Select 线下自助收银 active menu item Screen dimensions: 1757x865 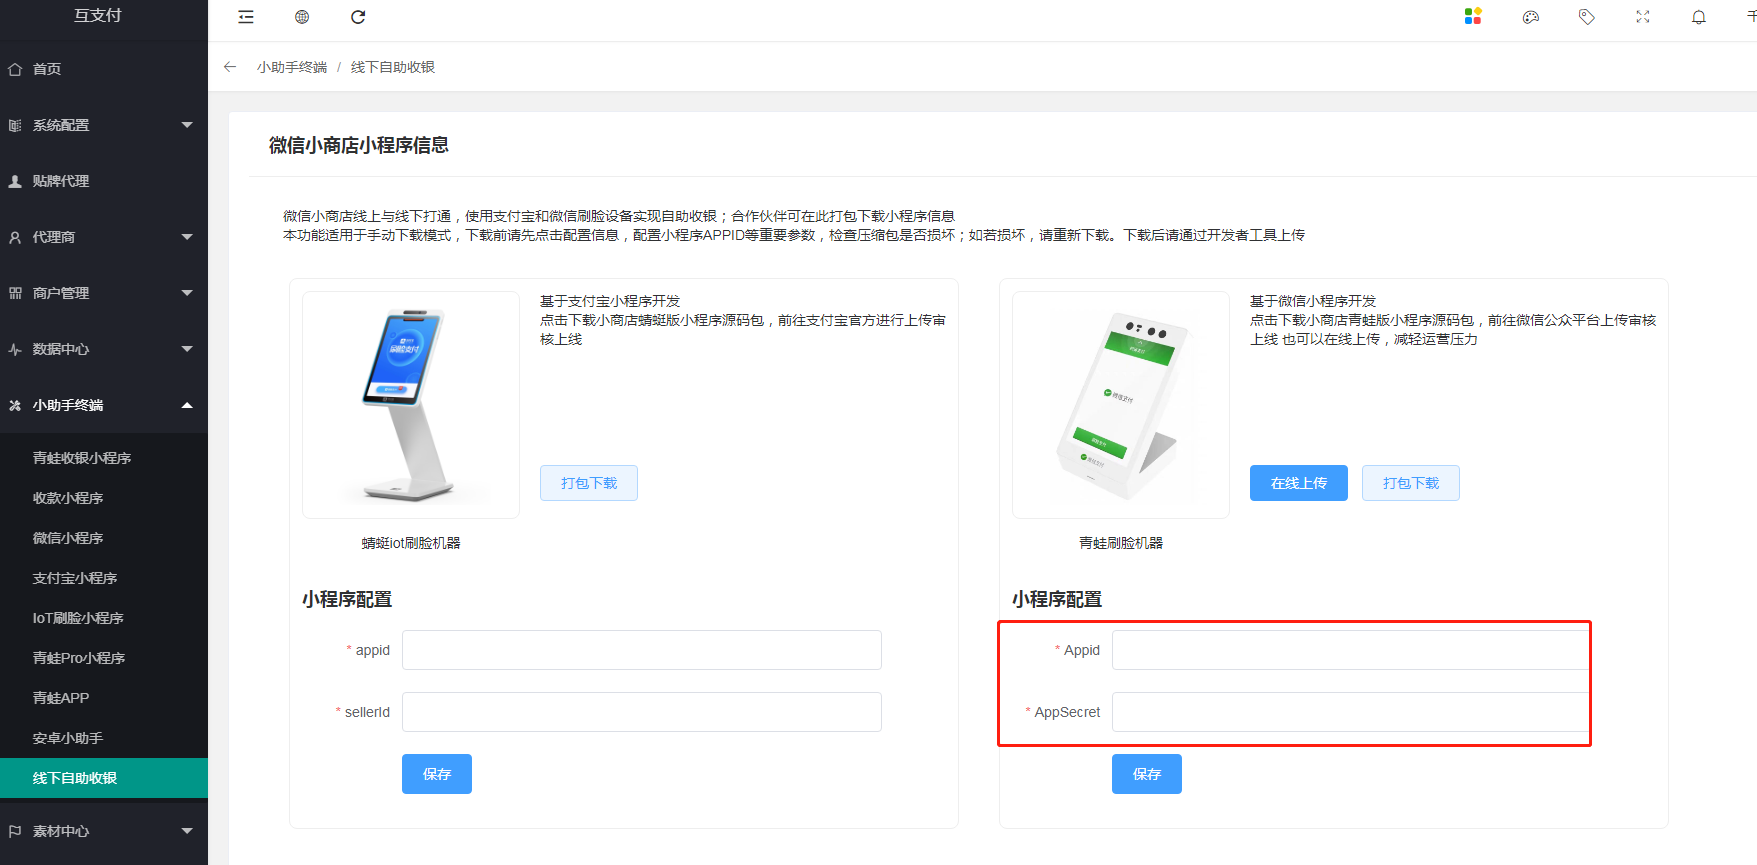[104, 778]
